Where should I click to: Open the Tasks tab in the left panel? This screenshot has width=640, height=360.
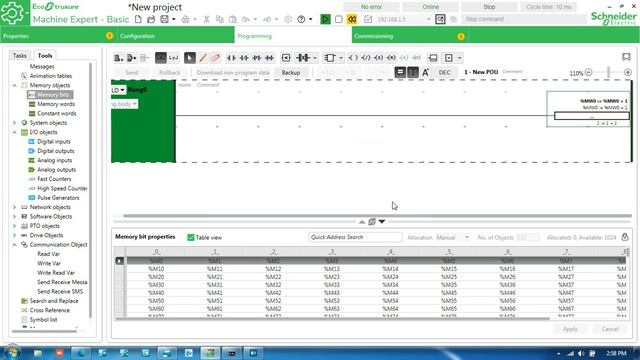coord(19,56)
